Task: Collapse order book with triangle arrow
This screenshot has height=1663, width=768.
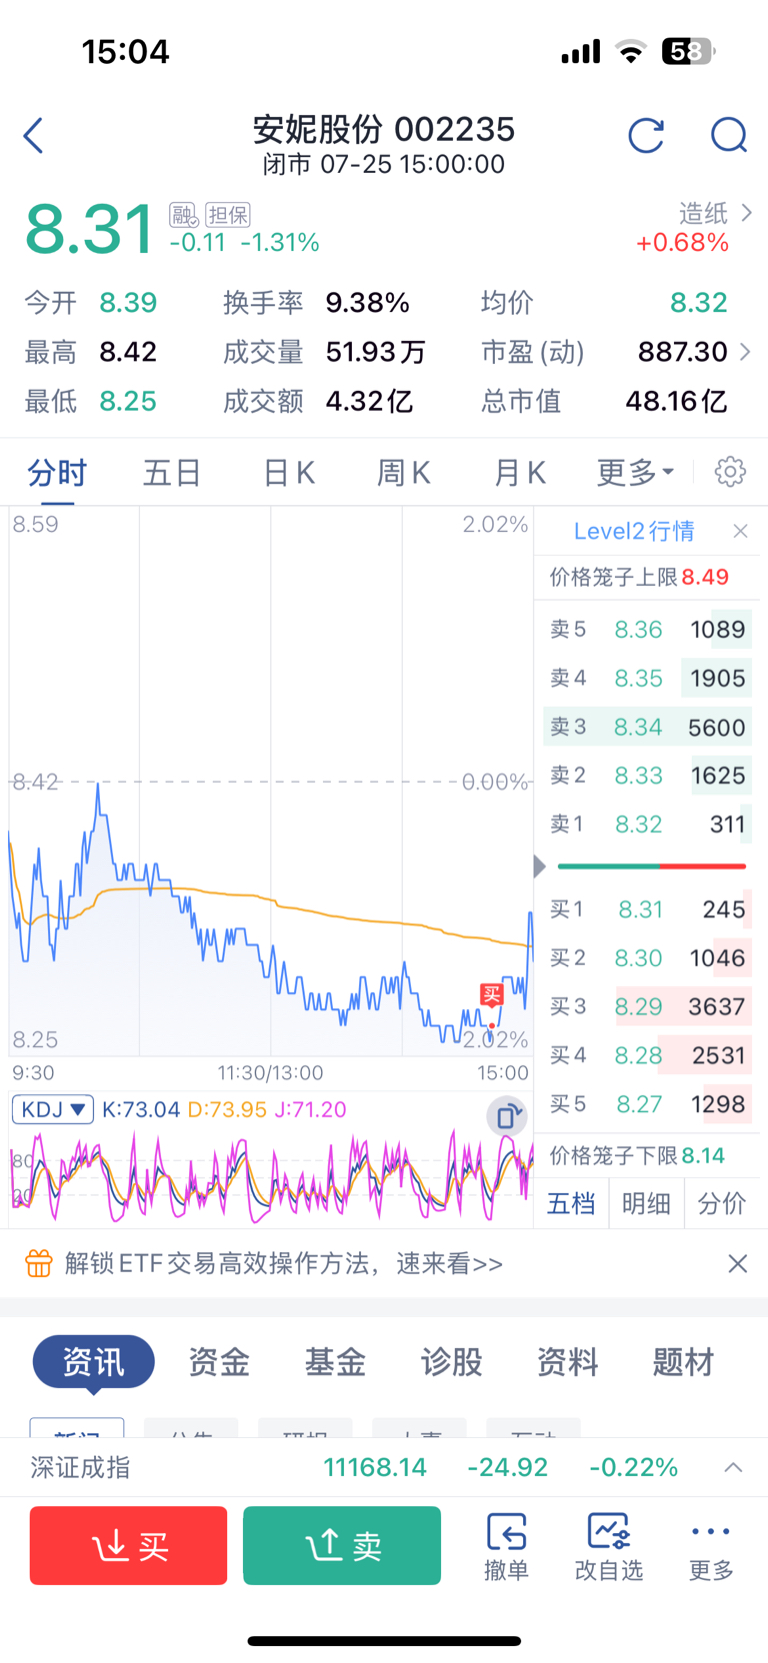Action: [x=540, y=866]
